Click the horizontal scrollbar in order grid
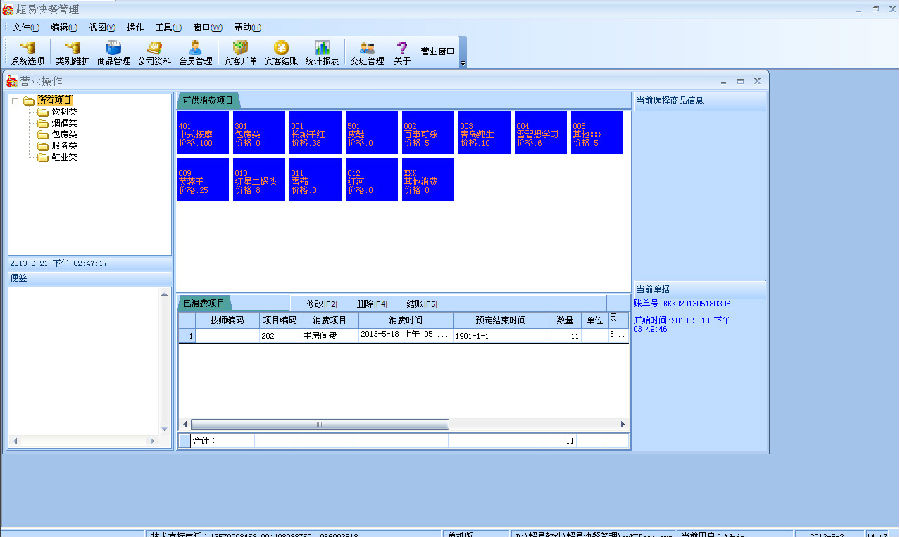This screenshot has height=537, width=899. point(320,425)
